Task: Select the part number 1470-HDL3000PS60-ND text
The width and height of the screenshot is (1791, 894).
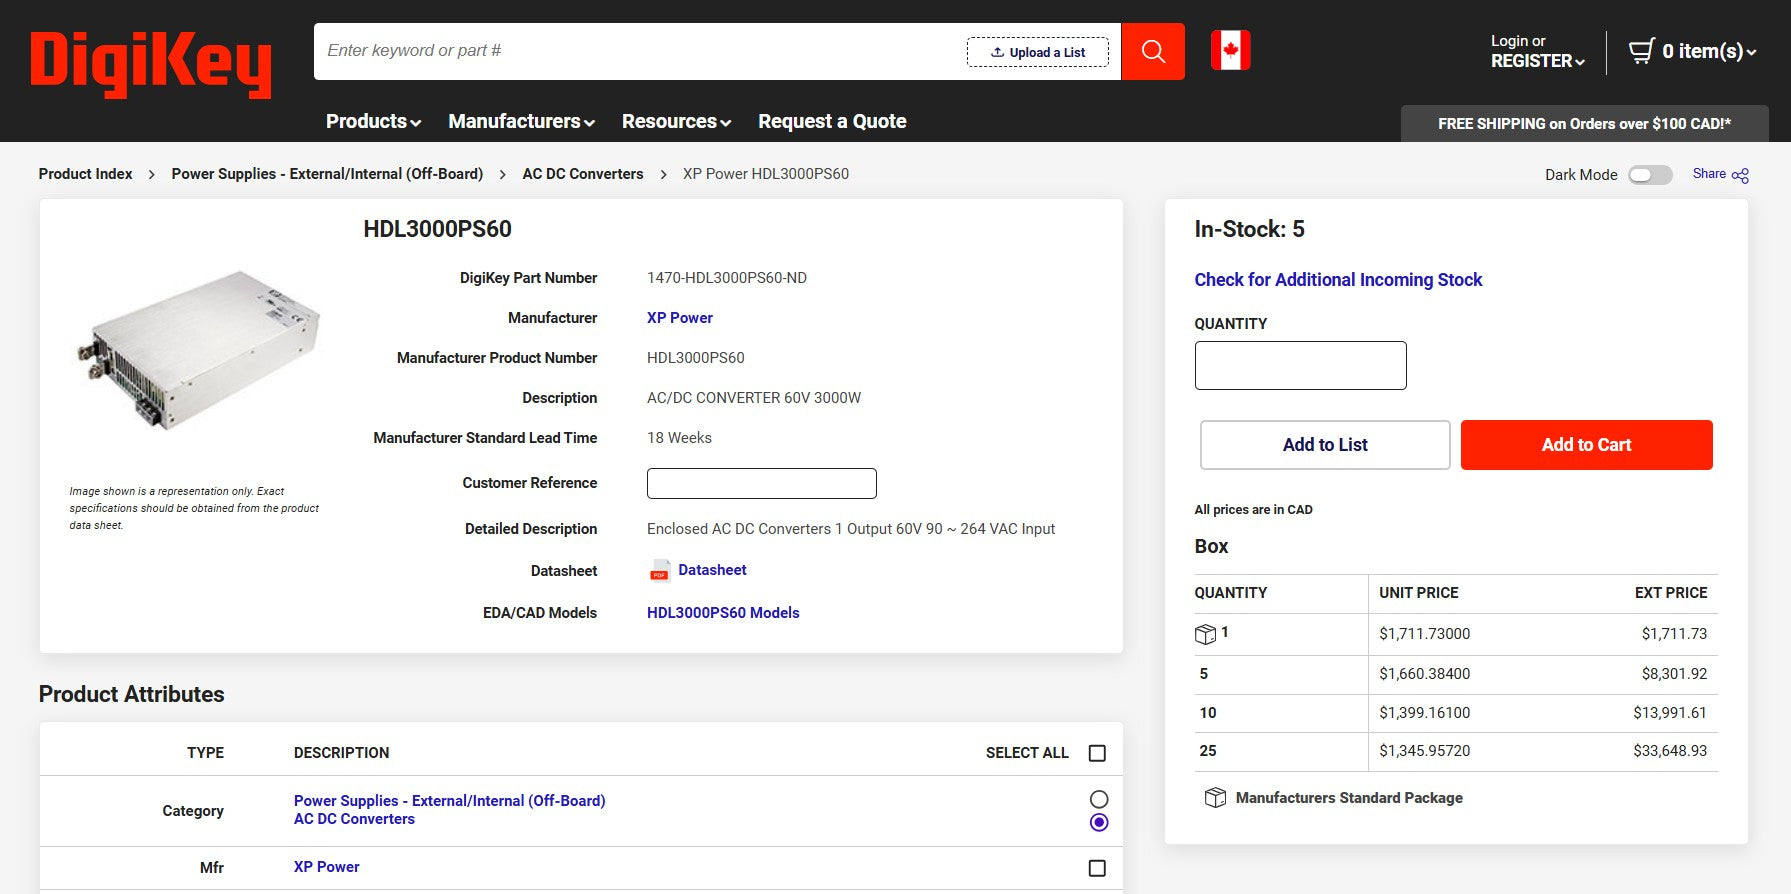Action: [727, 278]
